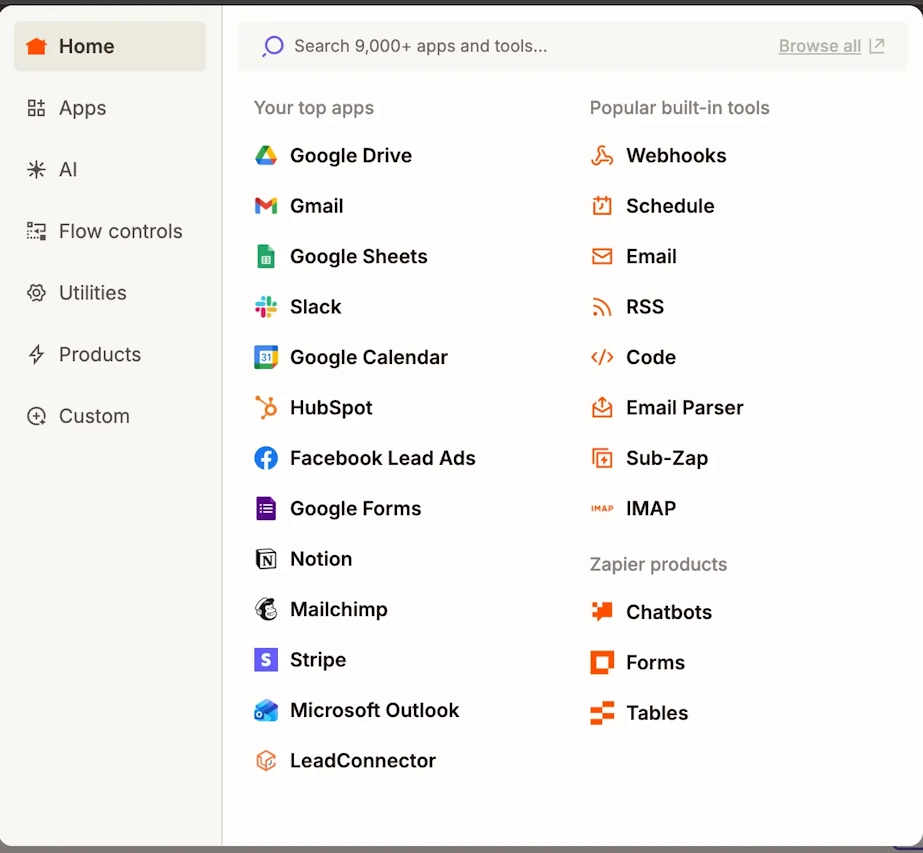
Task: Select Google Drive label
Action: (x=351, y=155)
